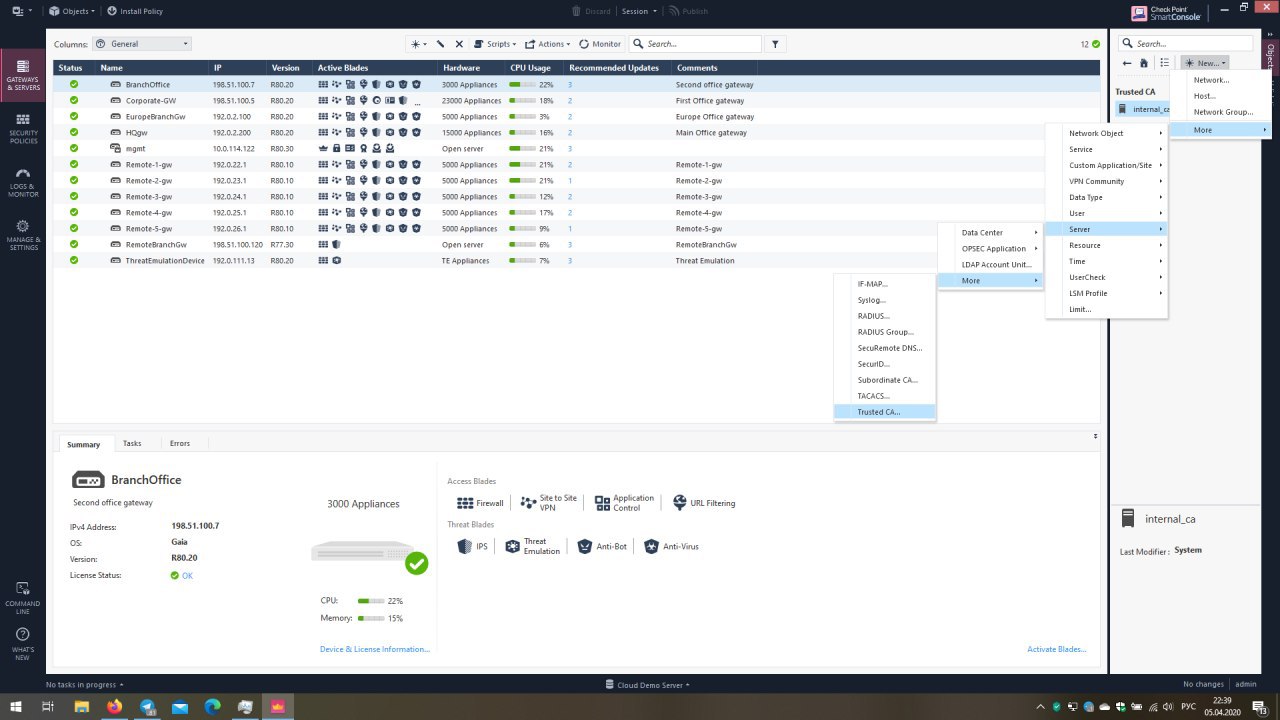Click green status icon of mgmt row
The height and width of the screenshot is (720, 1280).
(74, 148)
